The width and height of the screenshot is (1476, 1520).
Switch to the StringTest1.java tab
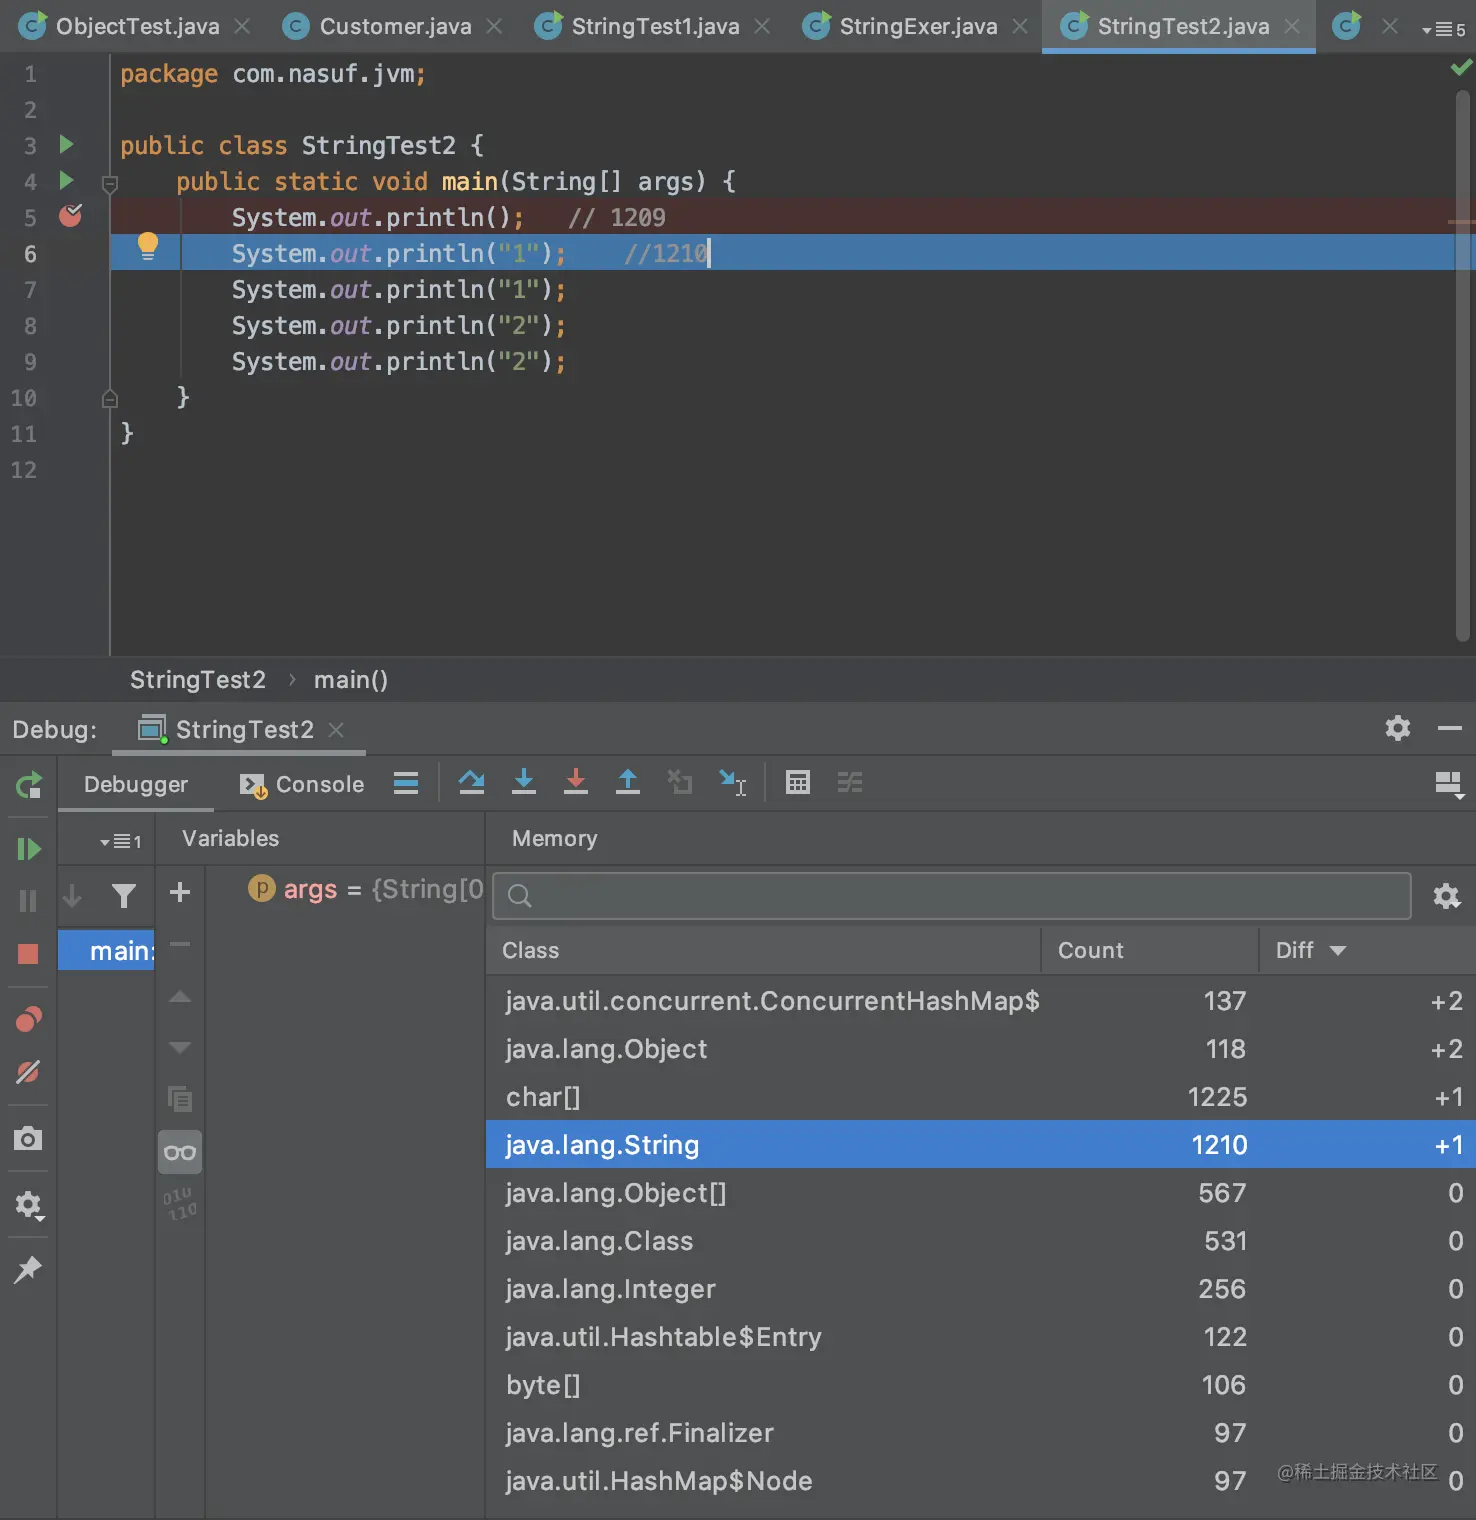pos(655,26)
